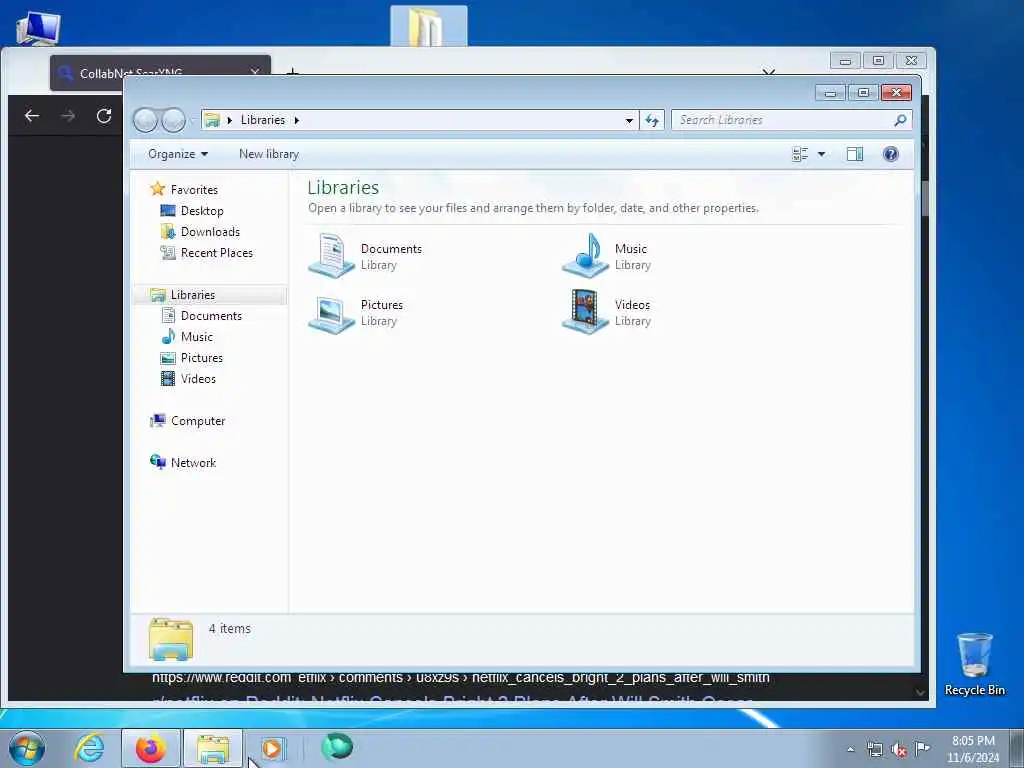Select Recycle Bin on desktop

(974, 664)
